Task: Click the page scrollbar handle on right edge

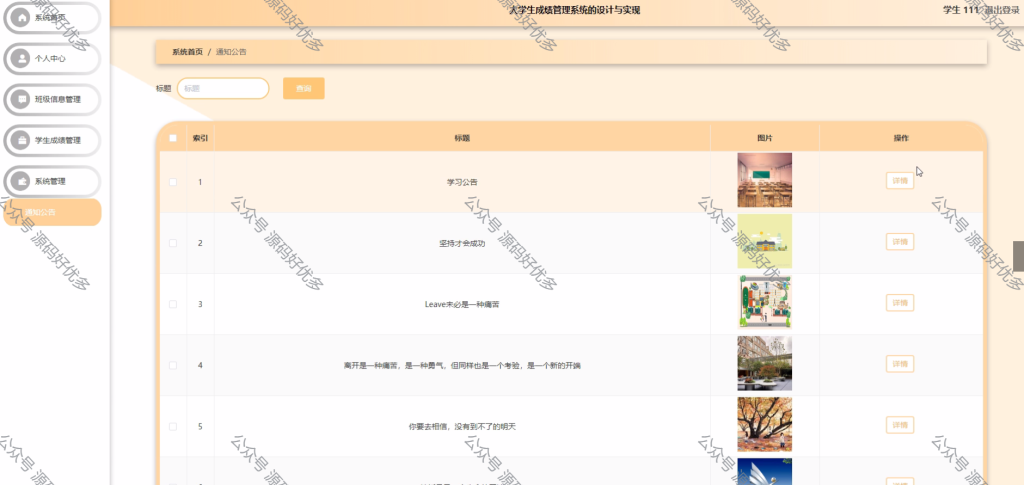Action: click(x=1018, y=256)
